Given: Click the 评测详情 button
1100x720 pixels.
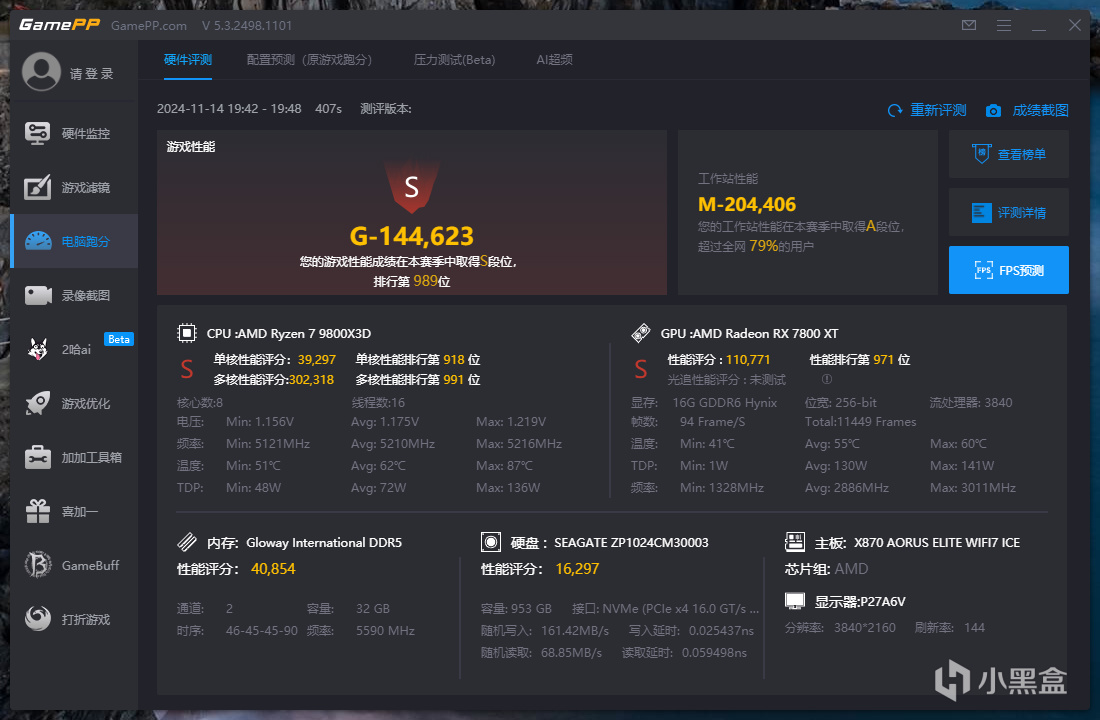Looking at the screenshot, I should 1009,212.
